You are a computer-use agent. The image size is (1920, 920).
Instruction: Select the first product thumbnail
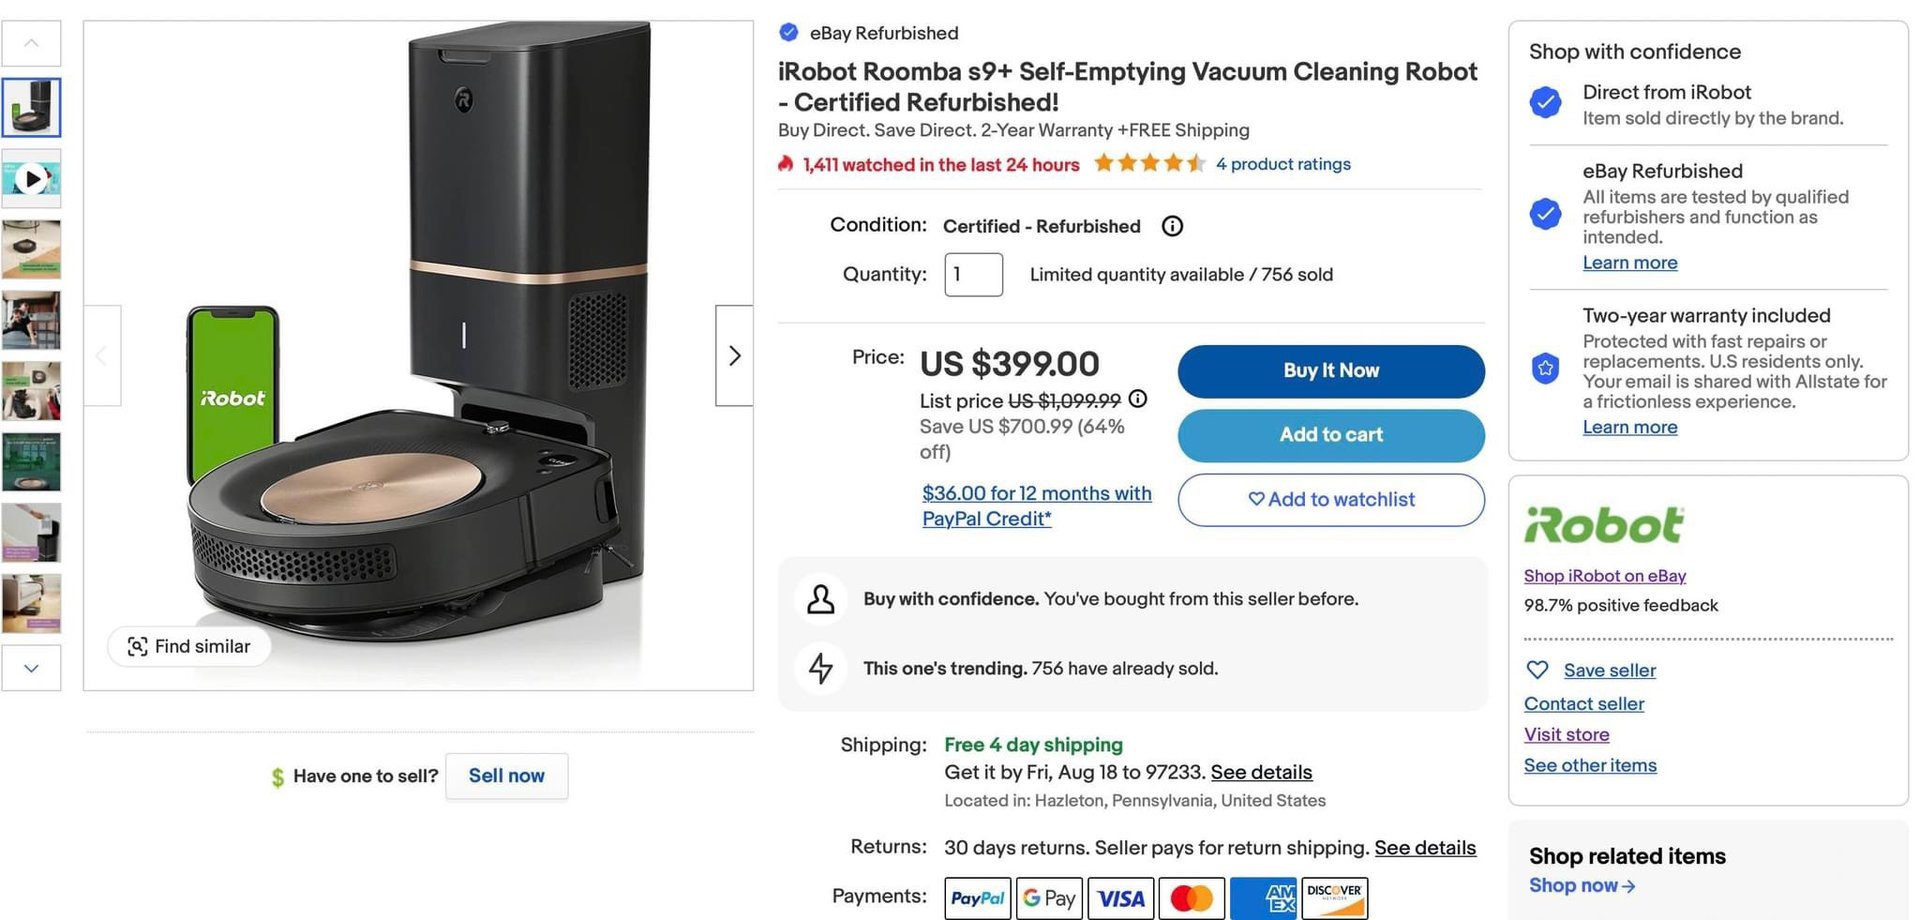[x=32, y=107]
